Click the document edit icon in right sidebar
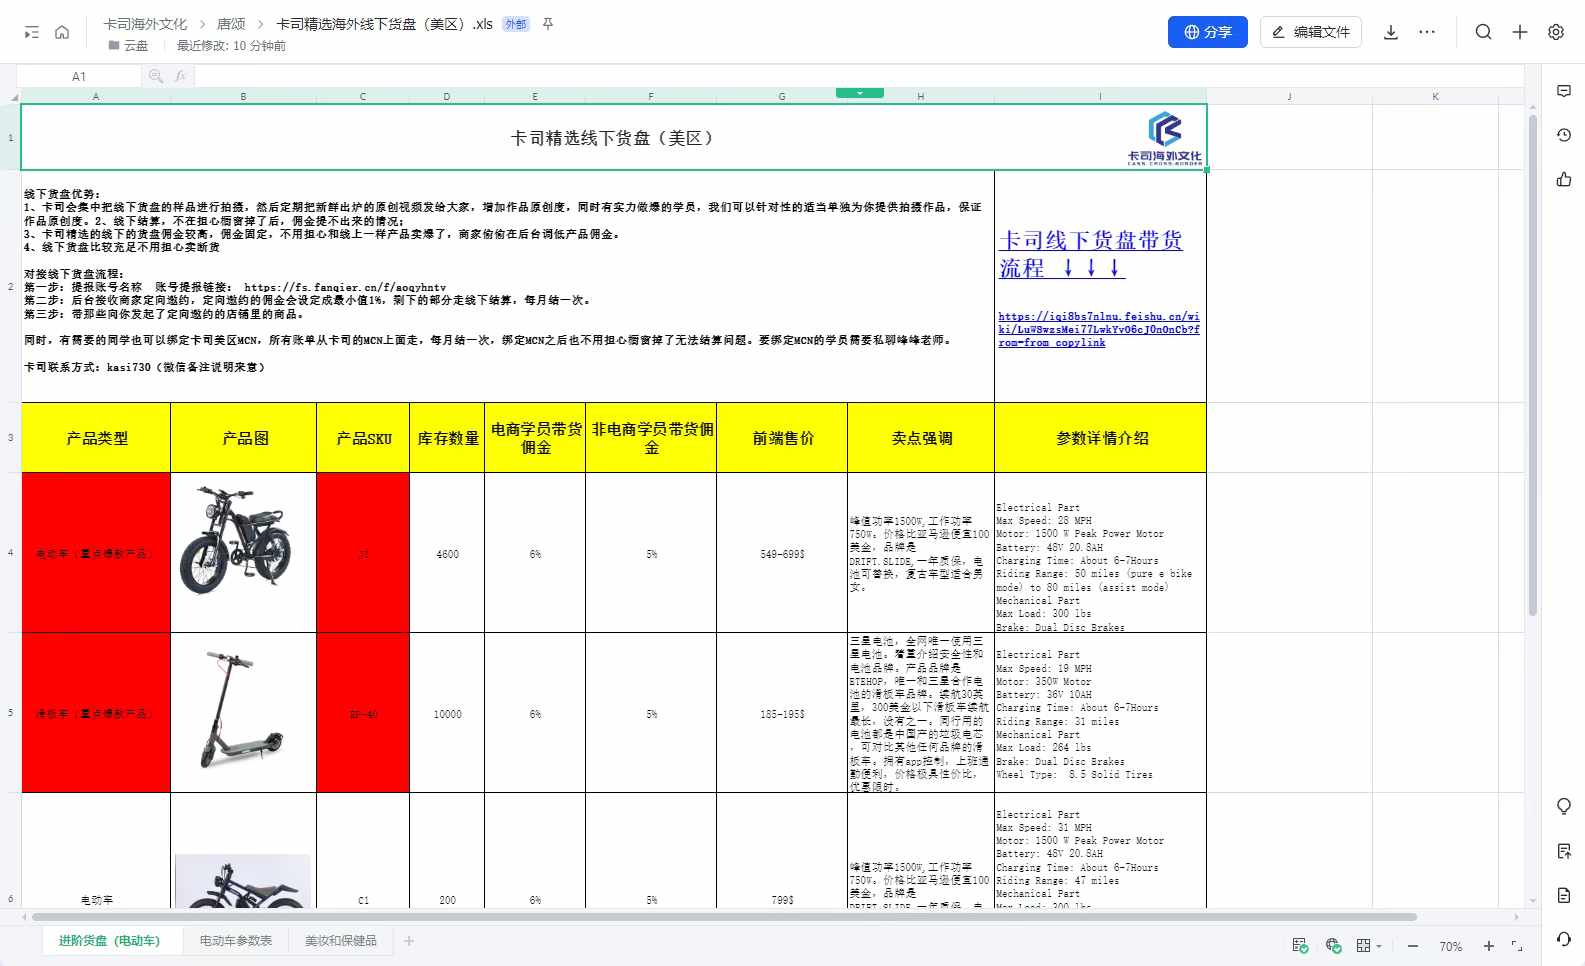The width and height of the screenshot is (1585, 966). click(x=1564, y=851)
